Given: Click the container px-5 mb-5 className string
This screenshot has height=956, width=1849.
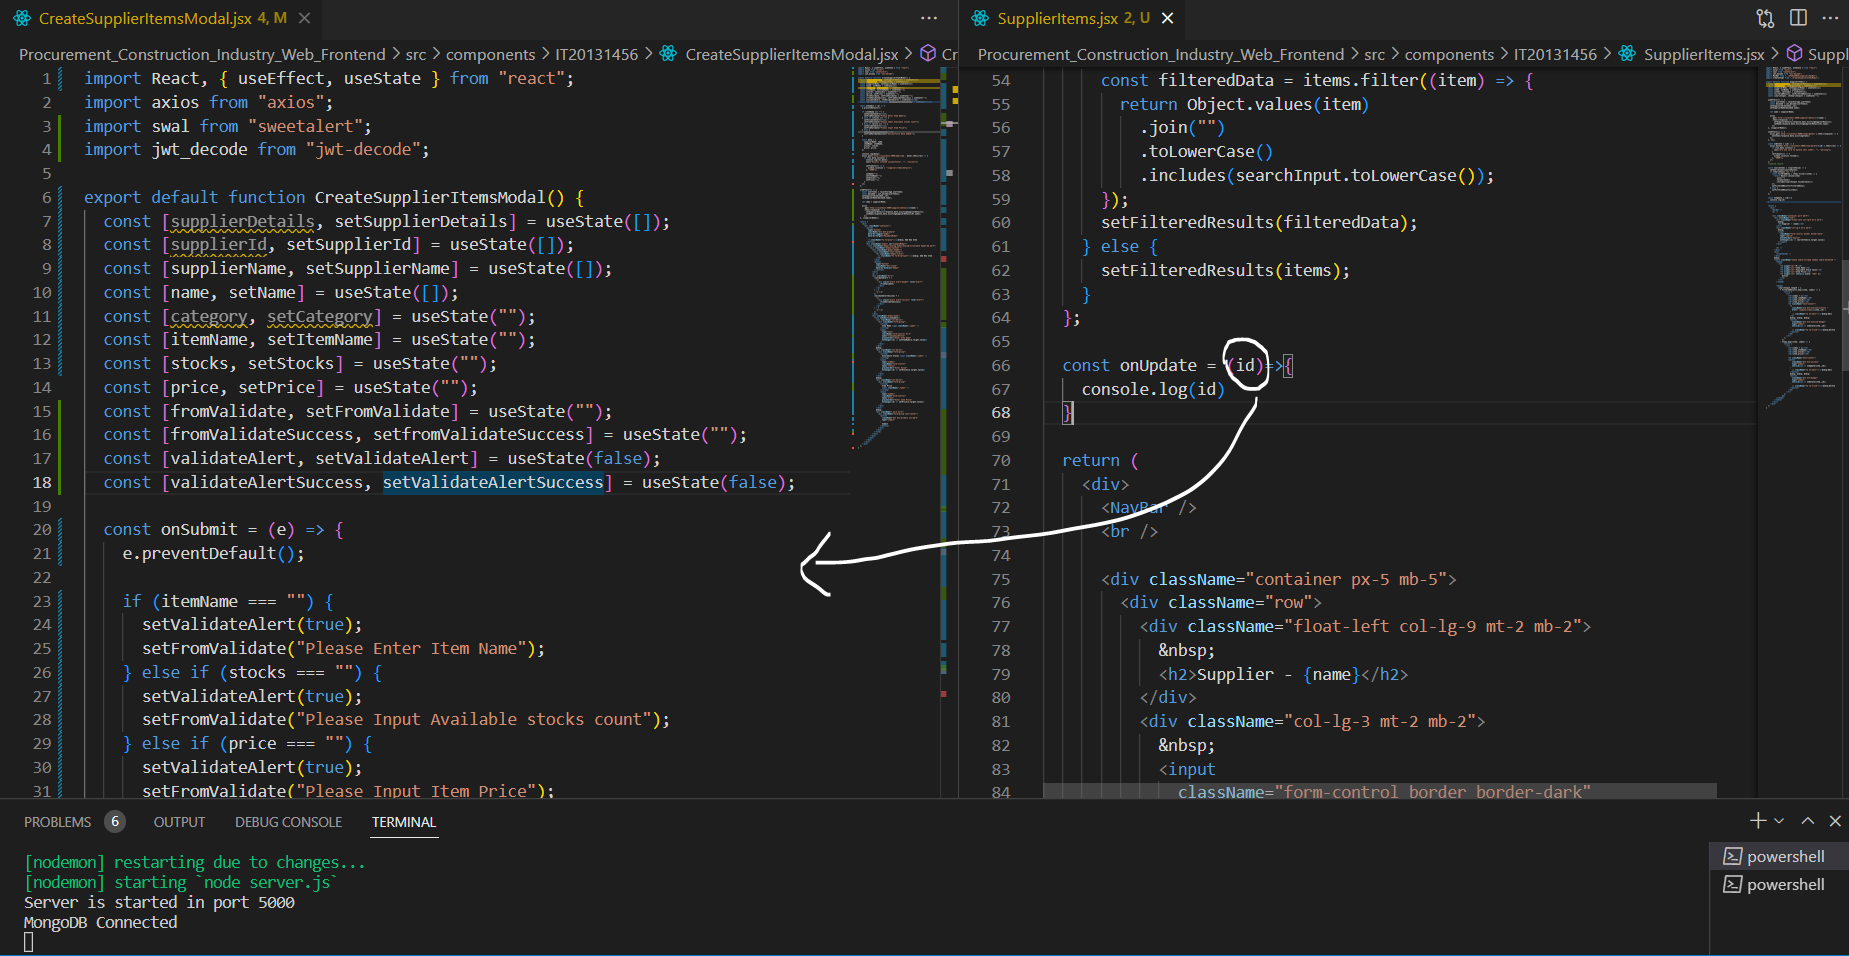Looking at the screenshot, I should click(1347, 579).
